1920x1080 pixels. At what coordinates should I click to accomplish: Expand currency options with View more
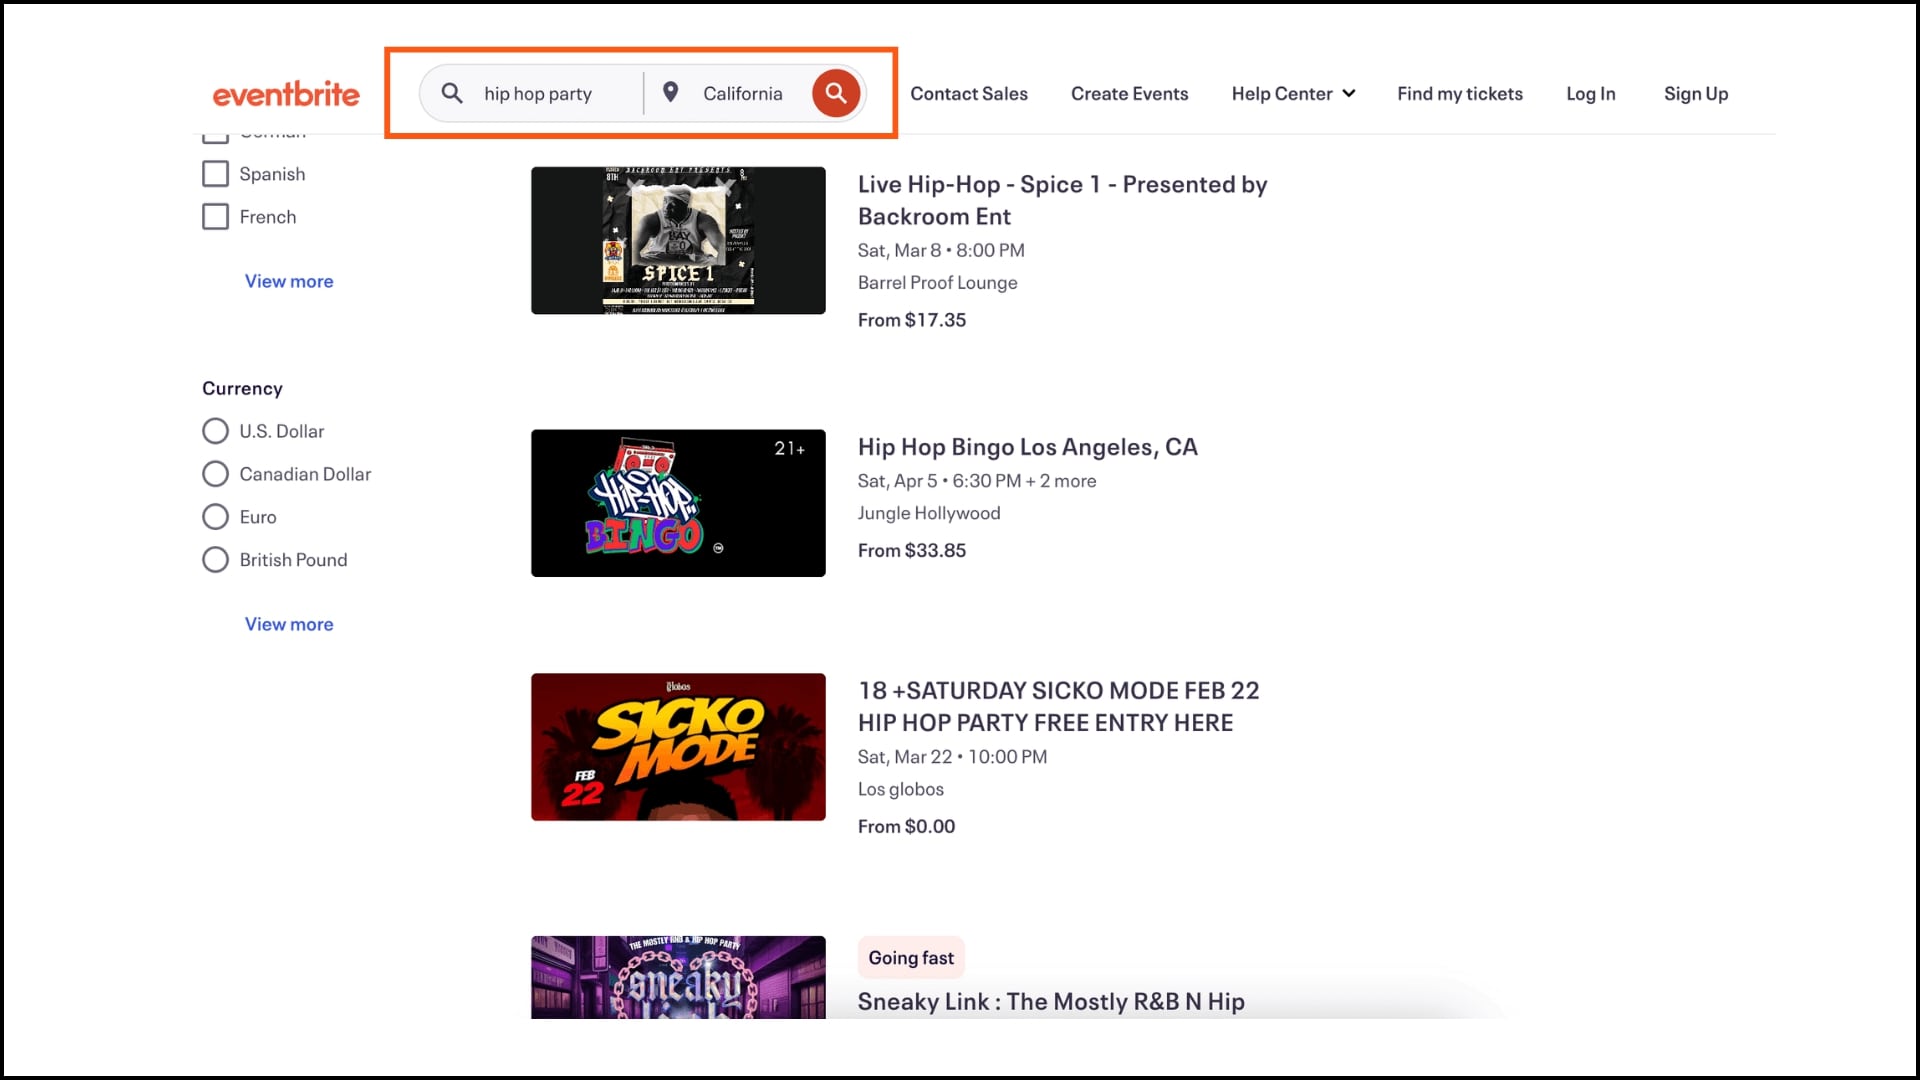click(289, 622)
